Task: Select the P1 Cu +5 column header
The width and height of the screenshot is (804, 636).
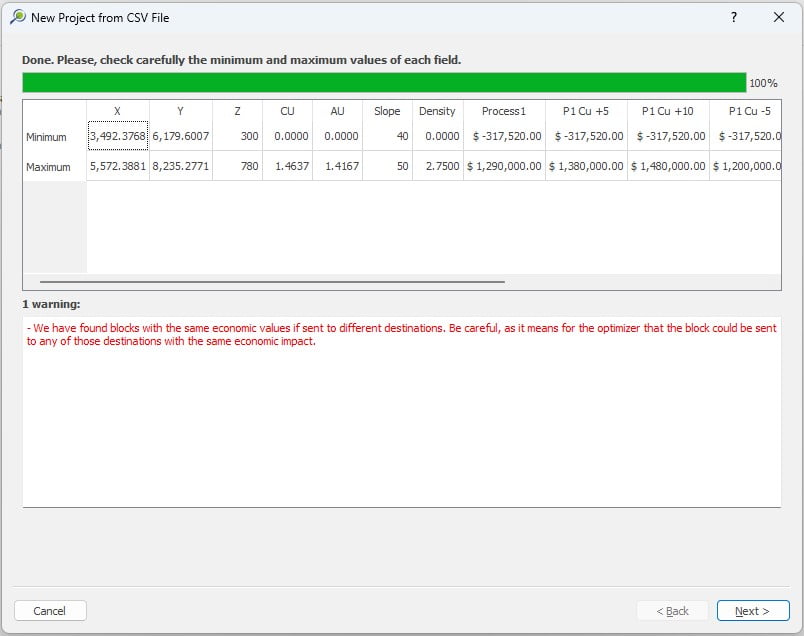Action: coord(585,111)
